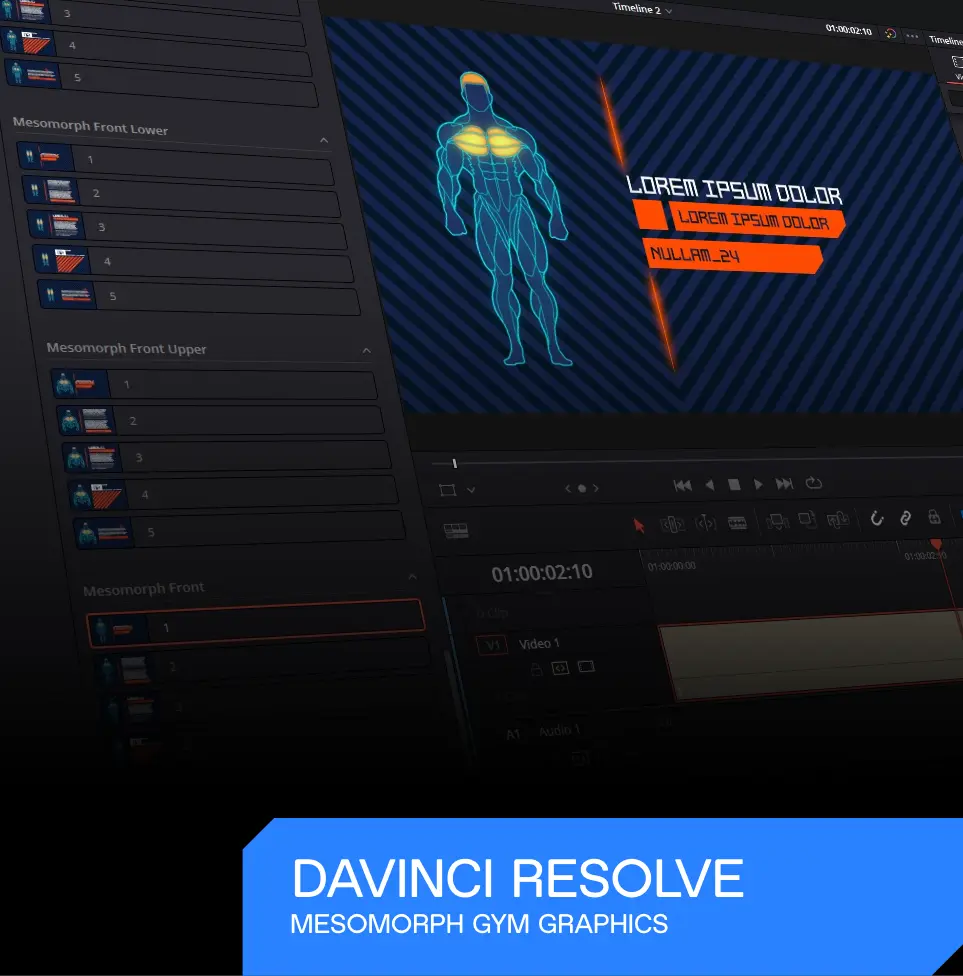
Task: Select the red arrow Selection tool
Action: pos(640,525)
